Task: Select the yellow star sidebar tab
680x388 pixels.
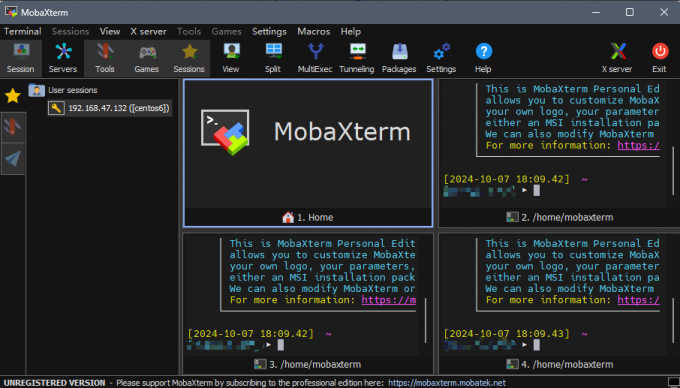Action: (13, 96)
